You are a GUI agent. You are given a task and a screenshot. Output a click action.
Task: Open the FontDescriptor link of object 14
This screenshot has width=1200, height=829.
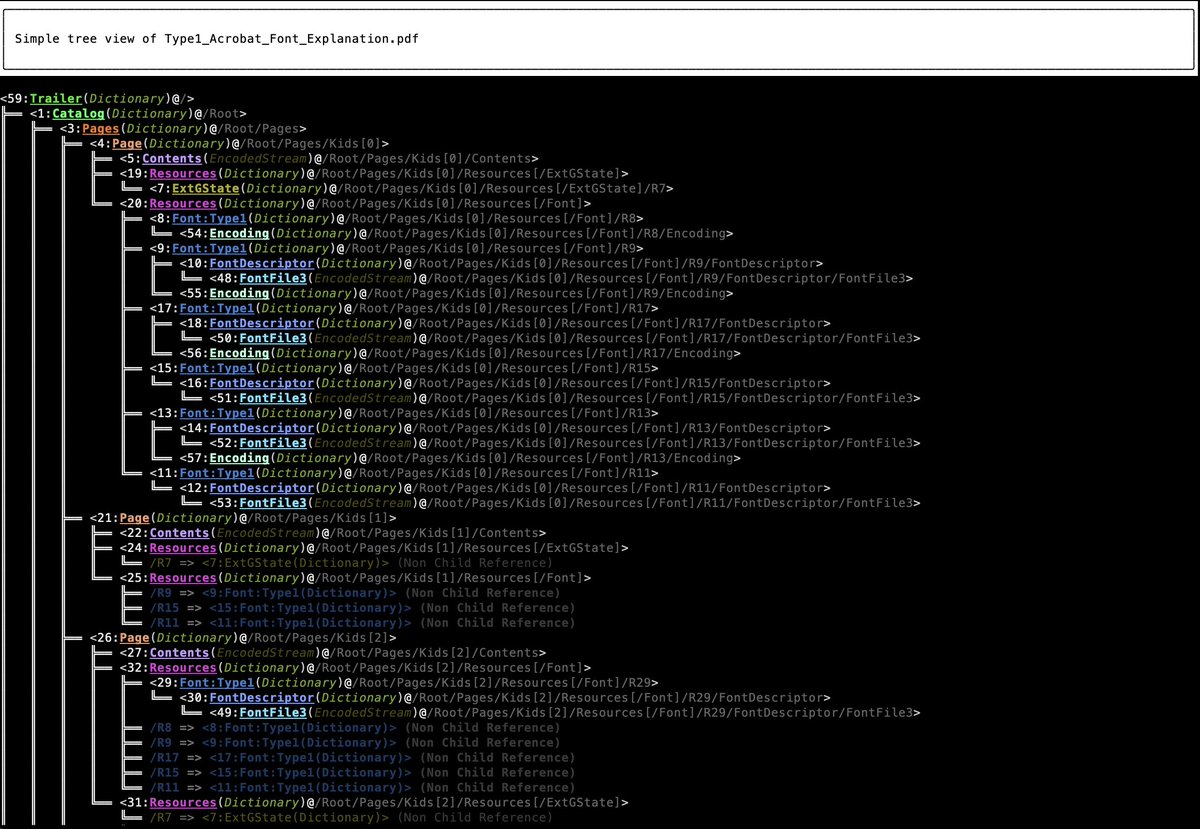[262, 429]
